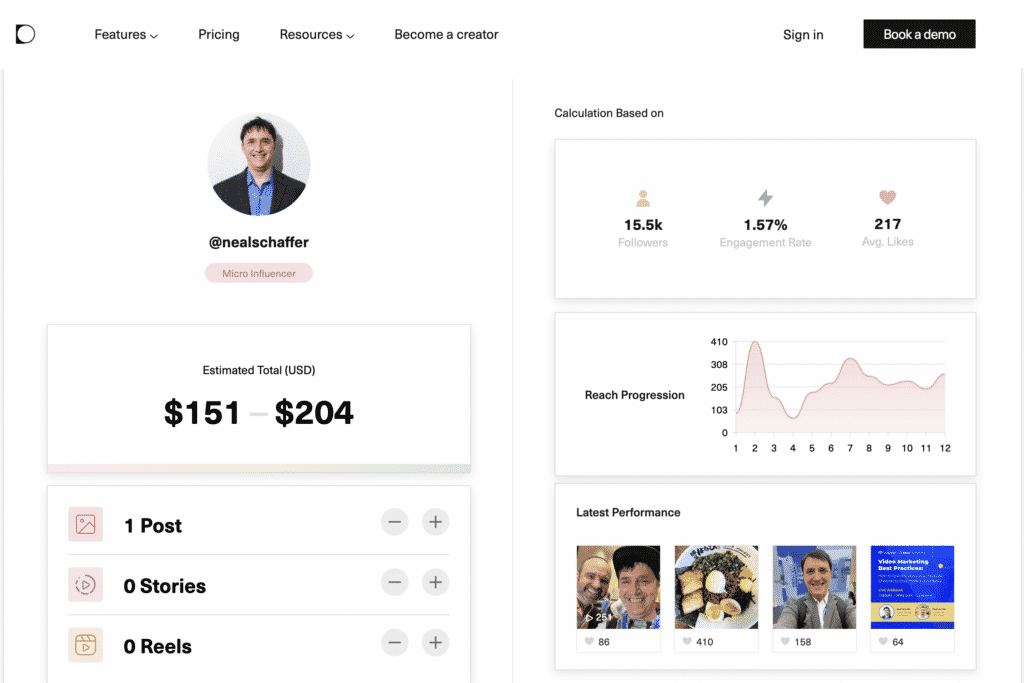The height and width of the screenshot is (683, 1024).
Task: Decrease the Reels count with minus stepper
Action: [394, 643]
